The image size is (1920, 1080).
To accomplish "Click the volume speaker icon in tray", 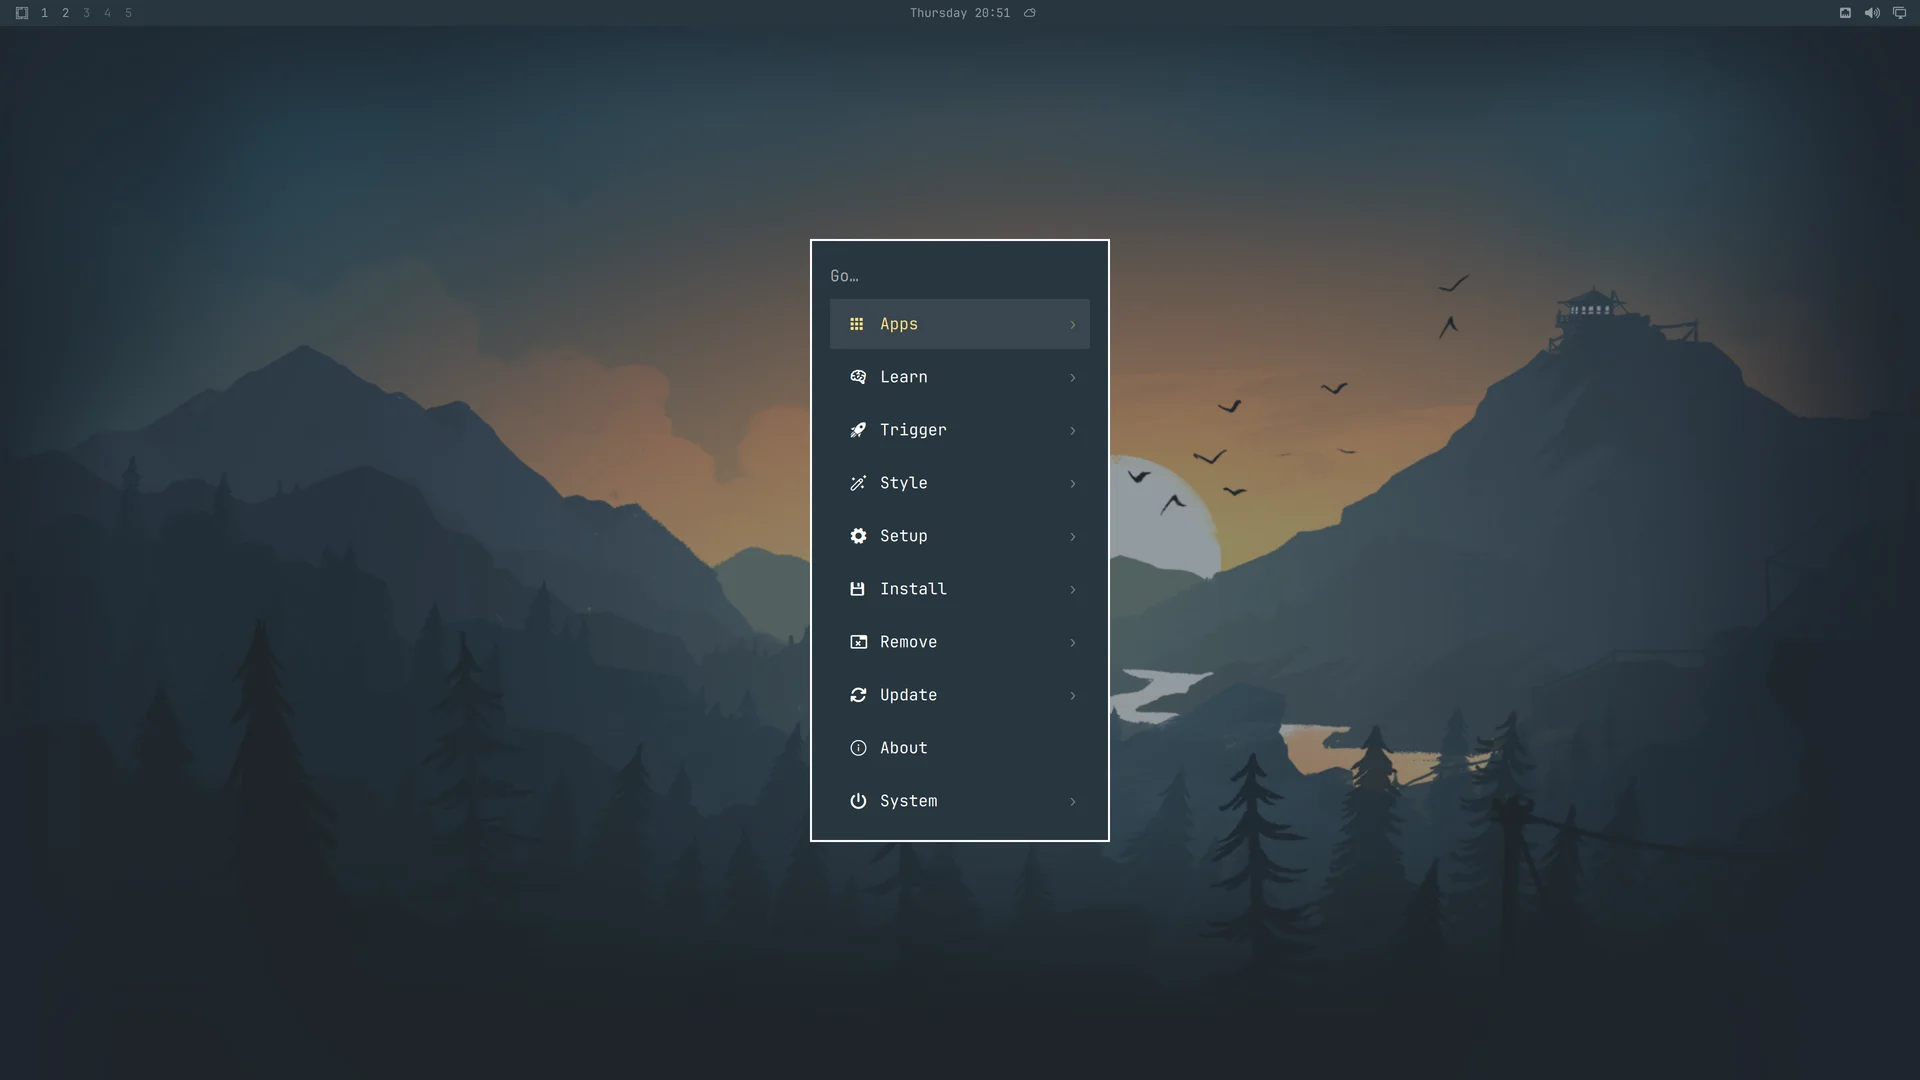I will point(1872,13).
